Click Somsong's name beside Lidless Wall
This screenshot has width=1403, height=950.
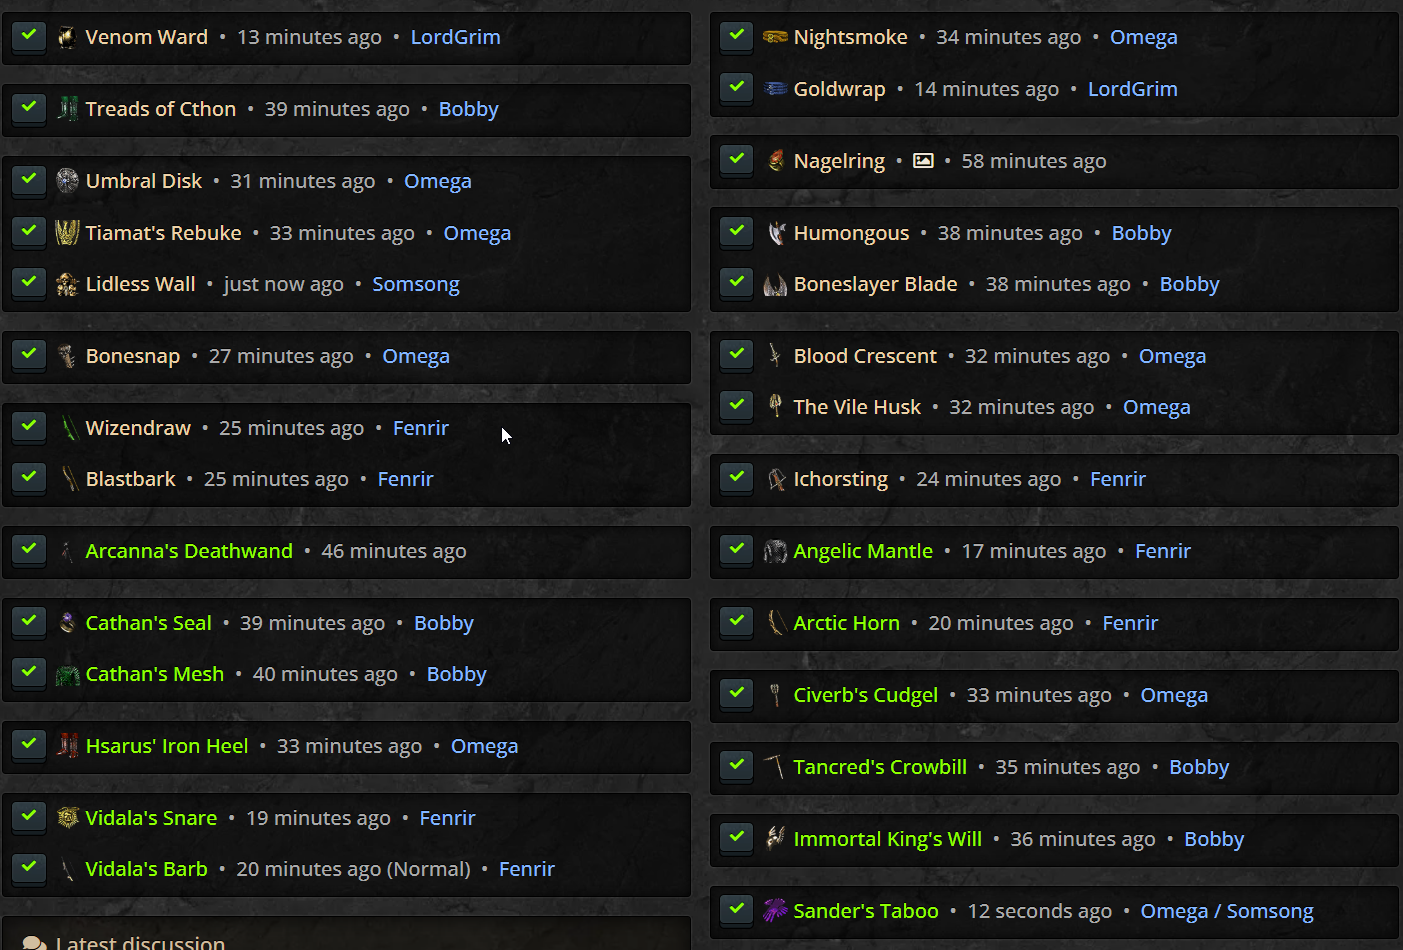tap(415, 284)
